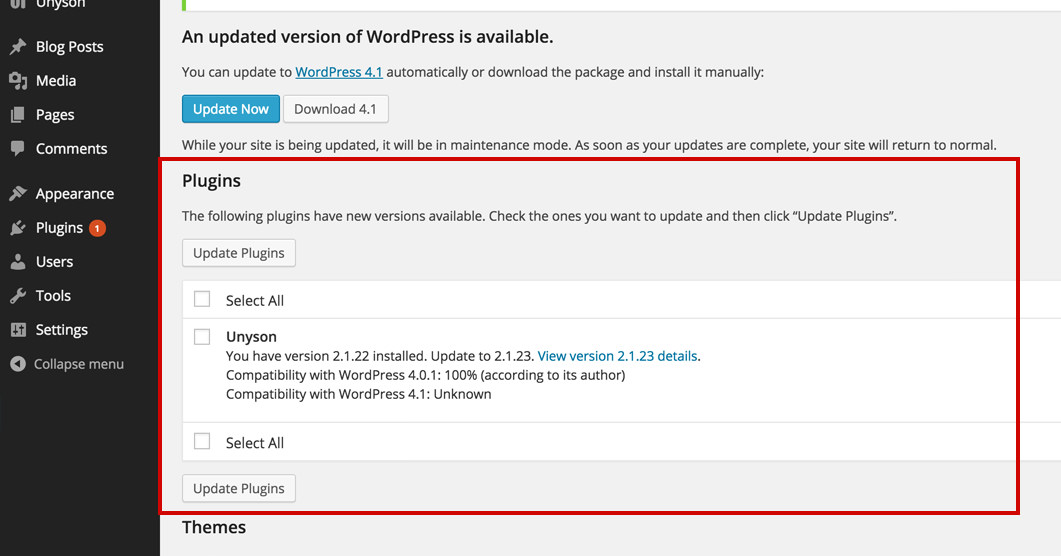
Task: Check the top Select All checkbox
Action: 202,299
